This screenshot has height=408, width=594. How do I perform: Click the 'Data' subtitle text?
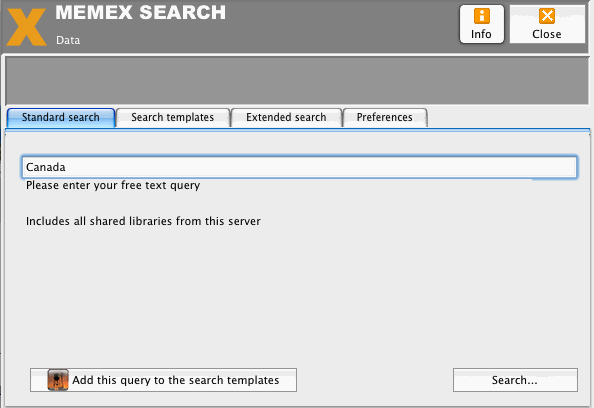[68, 40]
